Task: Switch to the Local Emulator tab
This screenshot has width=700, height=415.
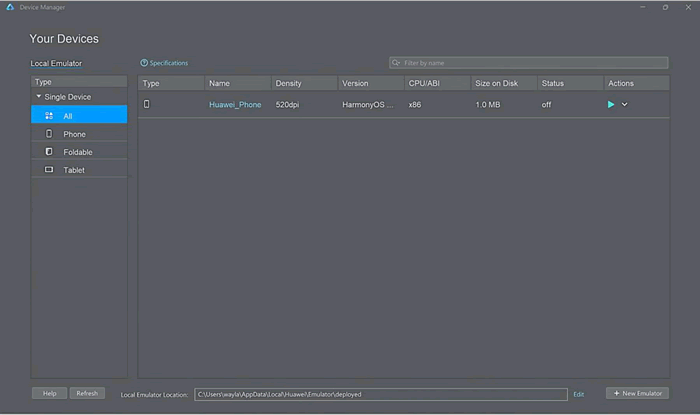Action: click(x=56, y=63)
